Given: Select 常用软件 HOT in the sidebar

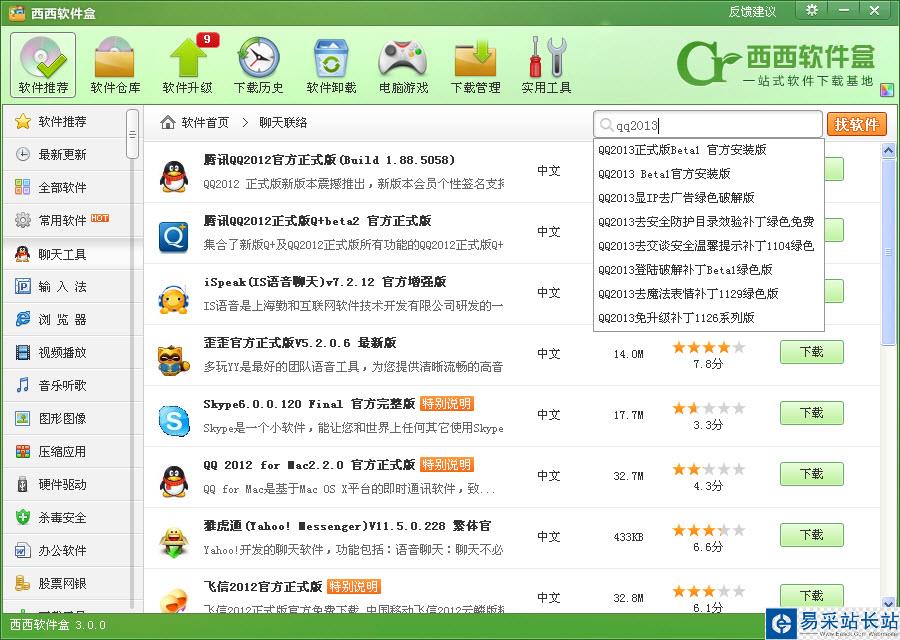Looking at the screenshot, I should (65, 220).
